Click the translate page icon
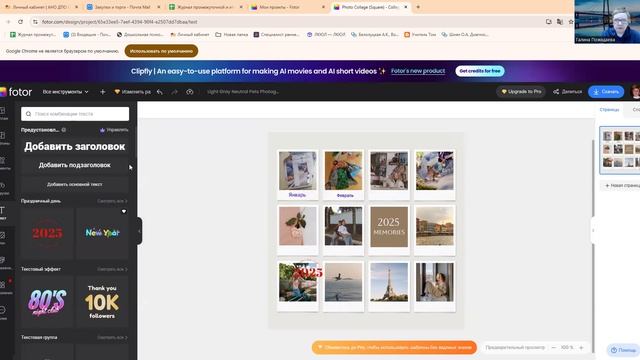Image resolution: width=640 pixels, height=360 pixels. (x=560, y=22)
